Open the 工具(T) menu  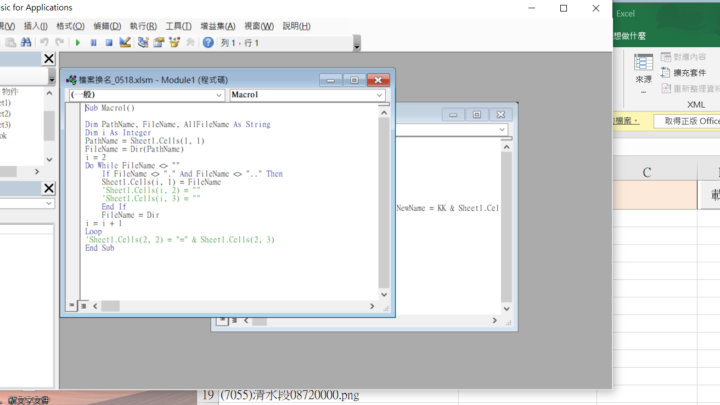[179, 26]
